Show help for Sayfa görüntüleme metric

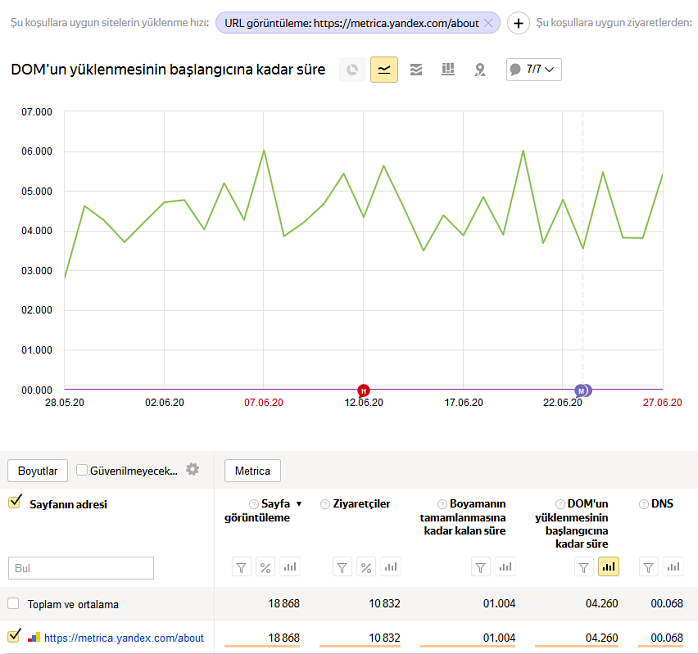click(254, 504)
